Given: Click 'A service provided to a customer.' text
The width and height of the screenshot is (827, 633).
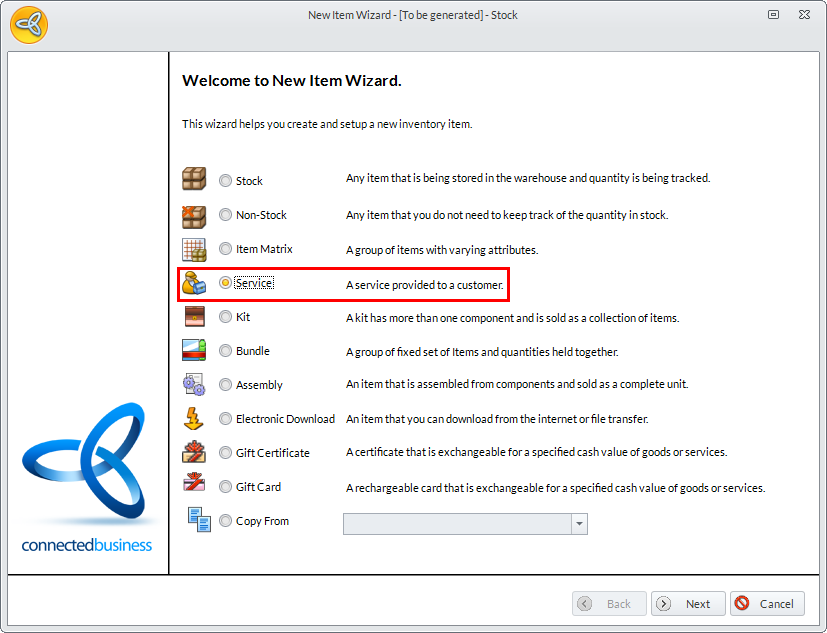Looking at the screenshot, I should pos(425,285).
